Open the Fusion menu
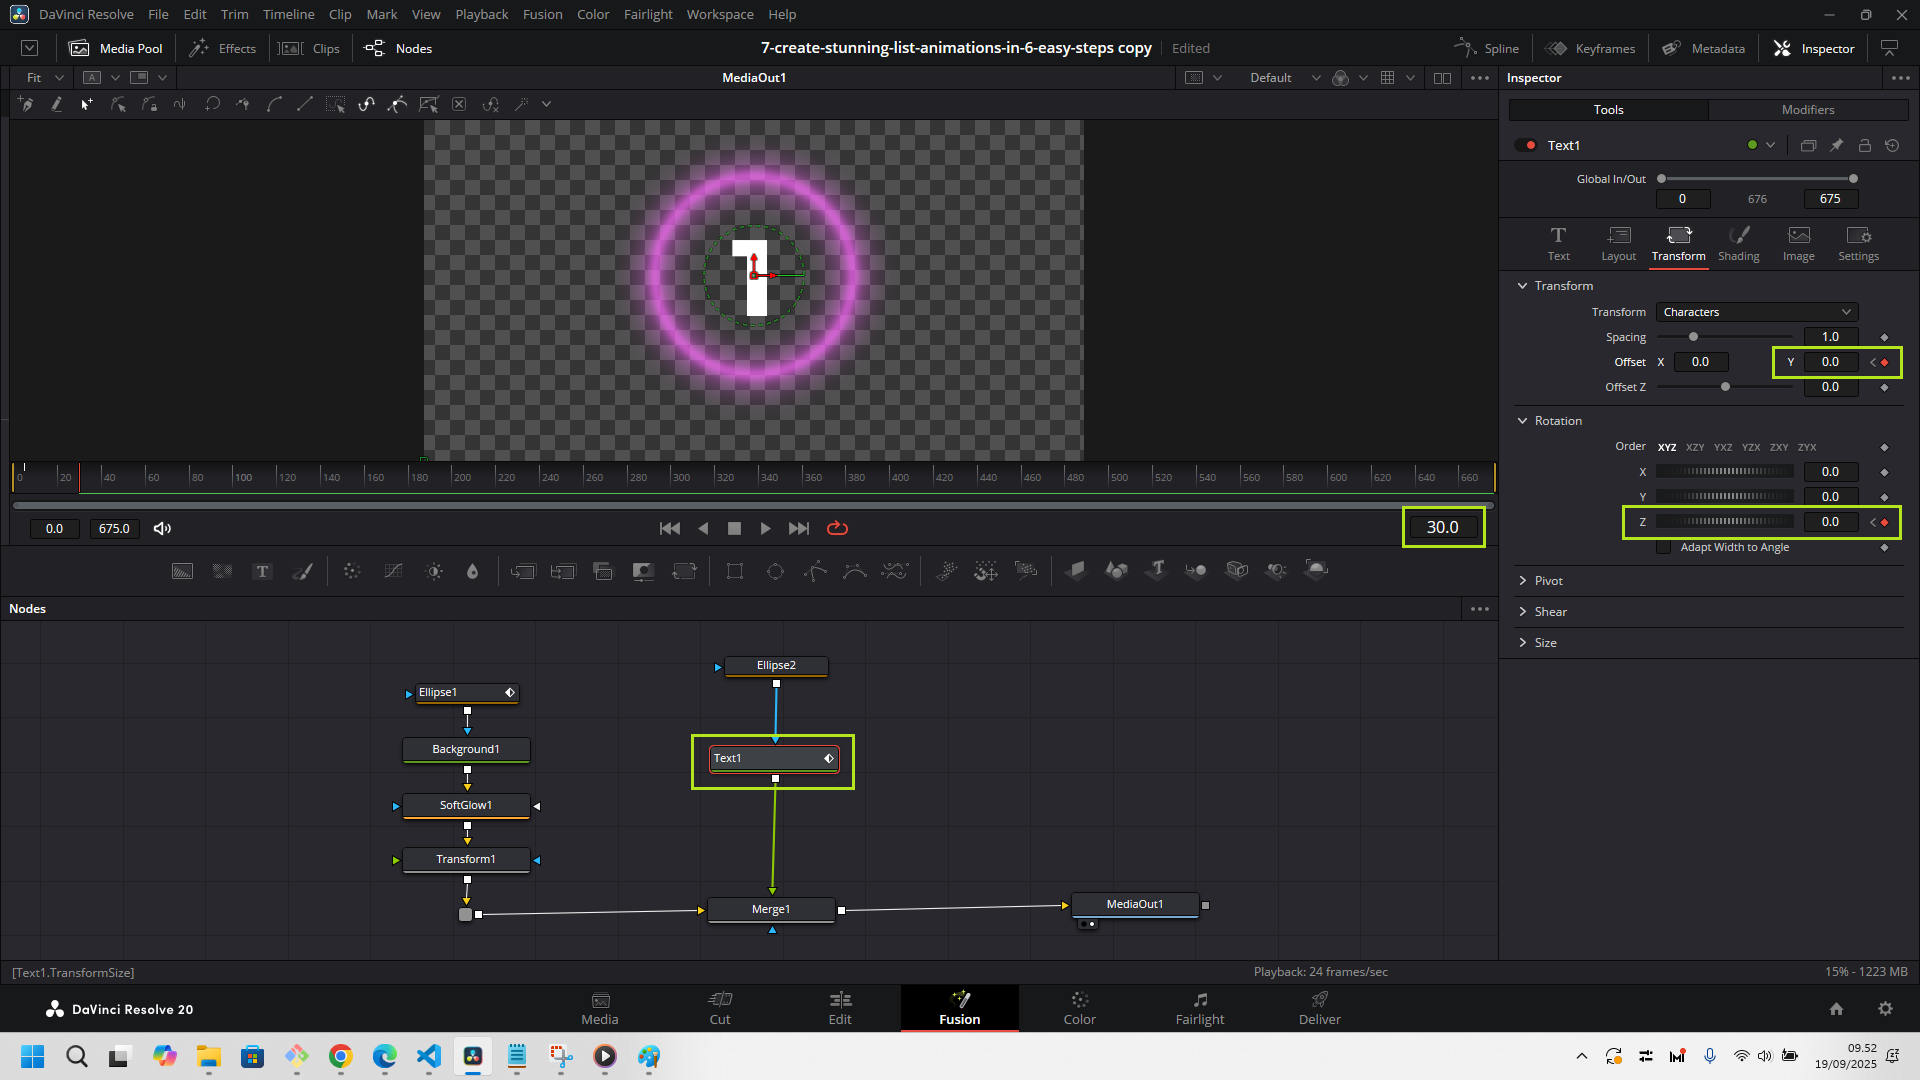 pos(542,14)
